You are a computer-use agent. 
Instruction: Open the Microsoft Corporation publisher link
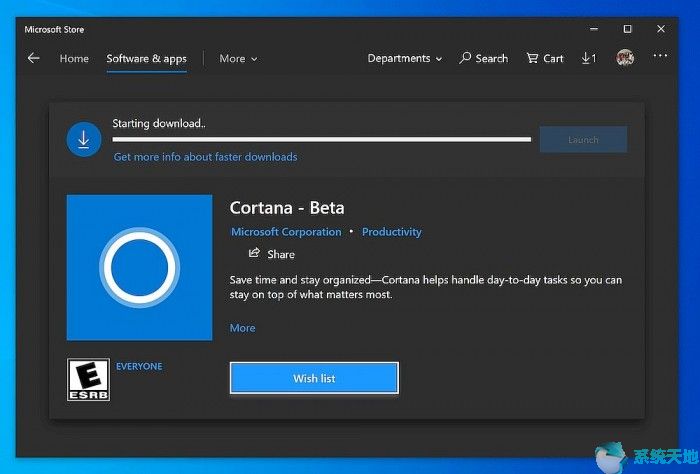(x=286, y=232)
